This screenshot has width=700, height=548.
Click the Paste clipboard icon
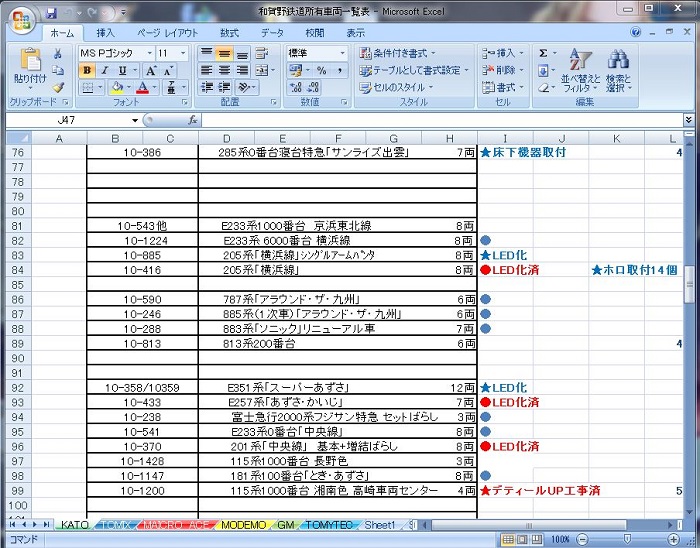[30, 59]
